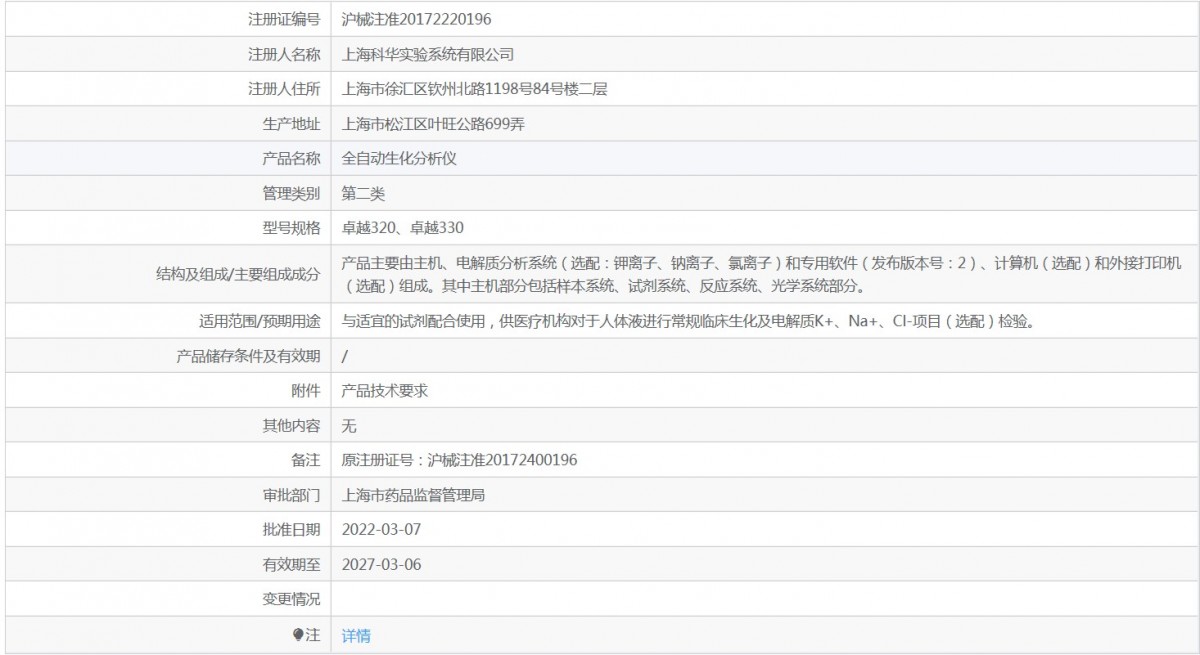Click the composition text starting 产品主要由主机
This screenshot has width=1200, height=655.
761,274
